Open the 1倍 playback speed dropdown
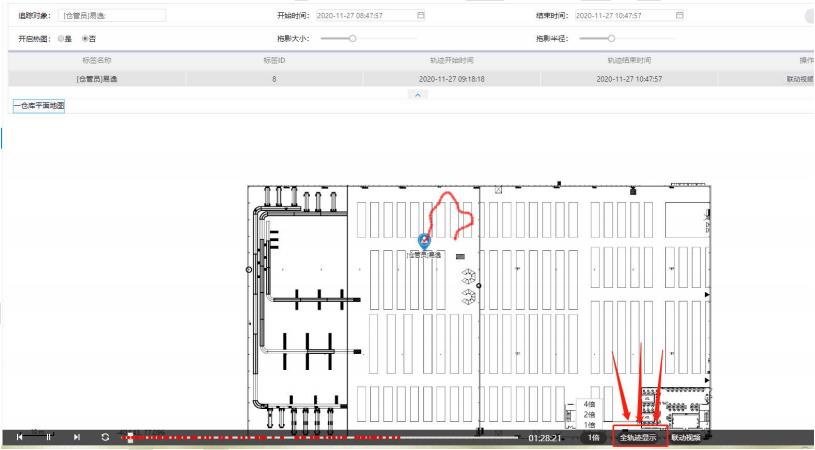815x450 pixels. pos(593,438)
